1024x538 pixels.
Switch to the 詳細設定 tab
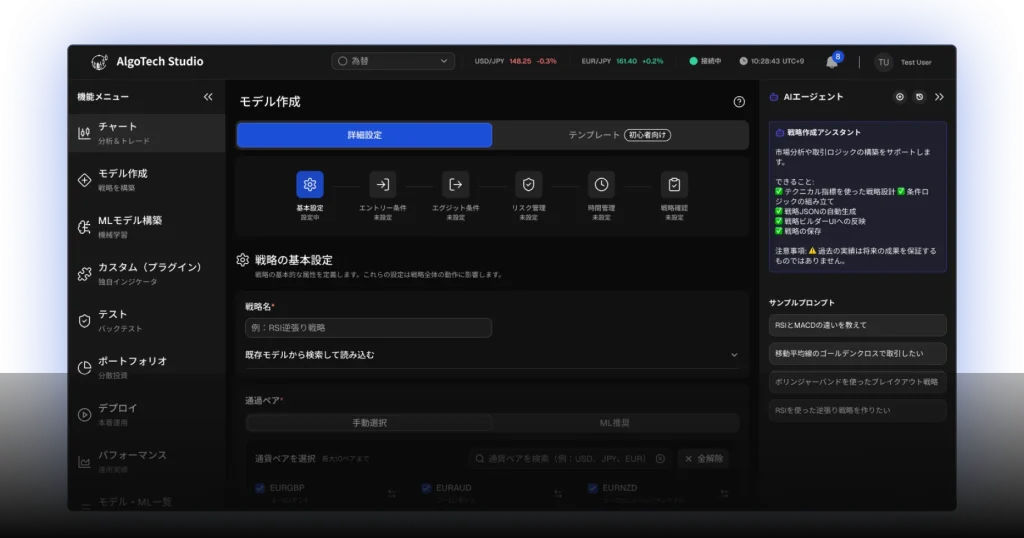coord(364,135)
